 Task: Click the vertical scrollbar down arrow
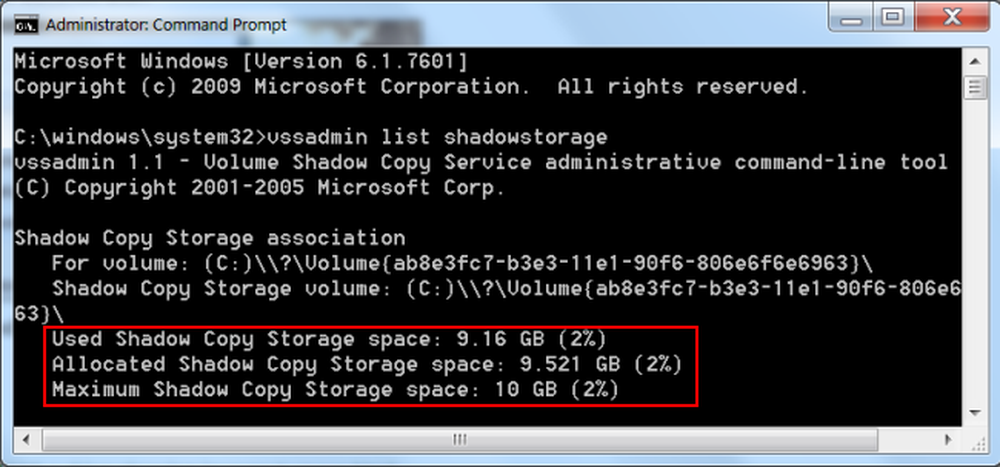pos(974,413)
